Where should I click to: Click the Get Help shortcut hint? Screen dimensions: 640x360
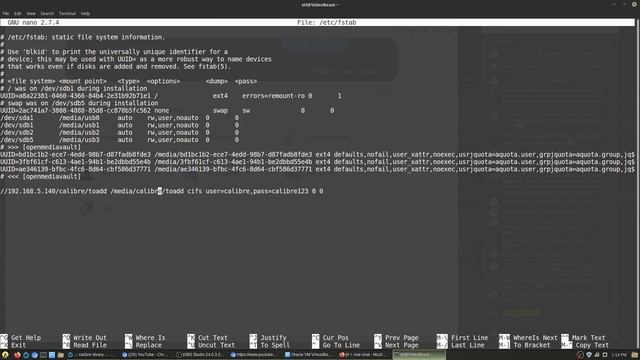[21, 338]
